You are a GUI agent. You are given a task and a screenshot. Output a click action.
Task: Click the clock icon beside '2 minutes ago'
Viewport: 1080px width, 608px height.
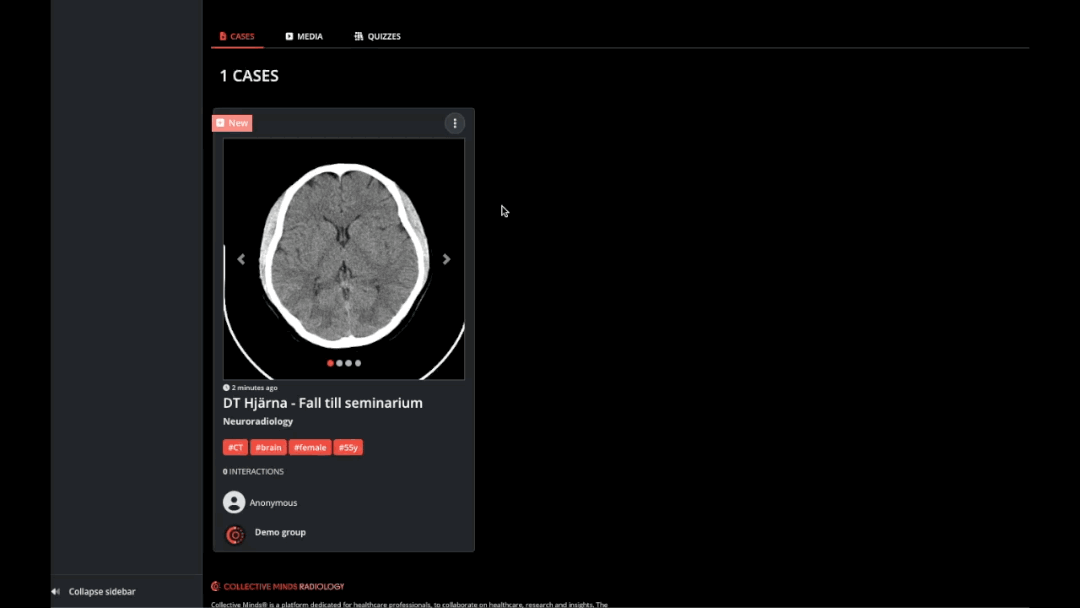pos(224,387)
